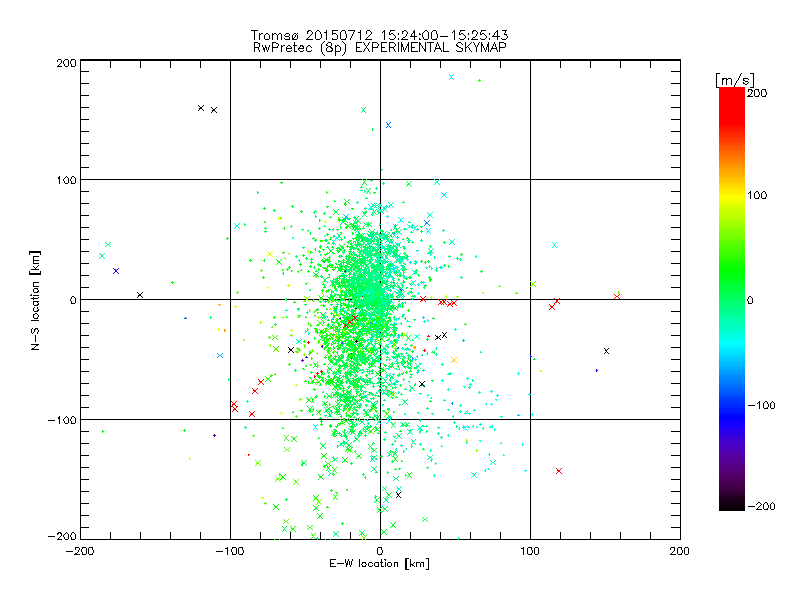The height and width of the screenshot is (600, 800).
Task: Click the y-axis tick label "-100"
Action: point(62,420)
